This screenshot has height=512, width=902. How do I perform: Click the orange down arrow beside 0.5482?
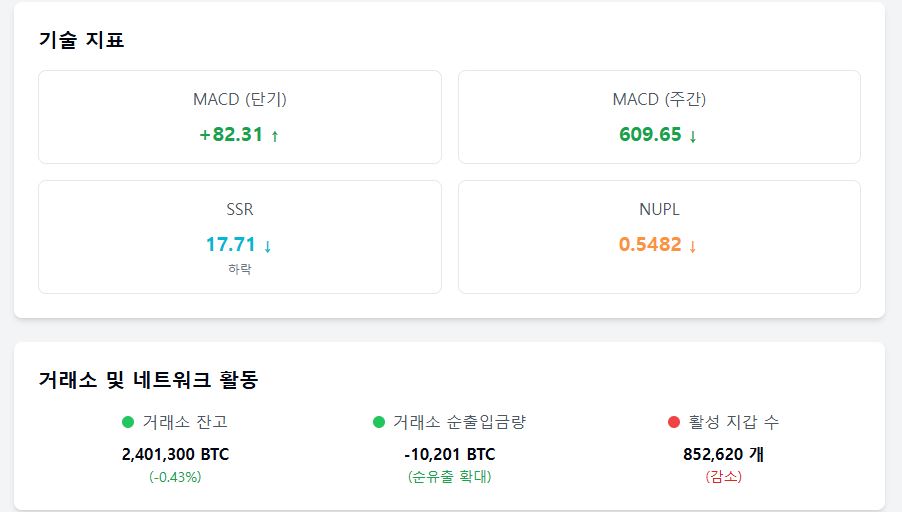pos(693,246)
